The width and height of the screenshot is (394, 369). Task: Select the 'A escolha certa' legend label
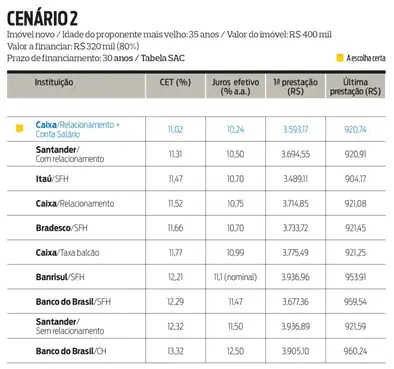366,58
